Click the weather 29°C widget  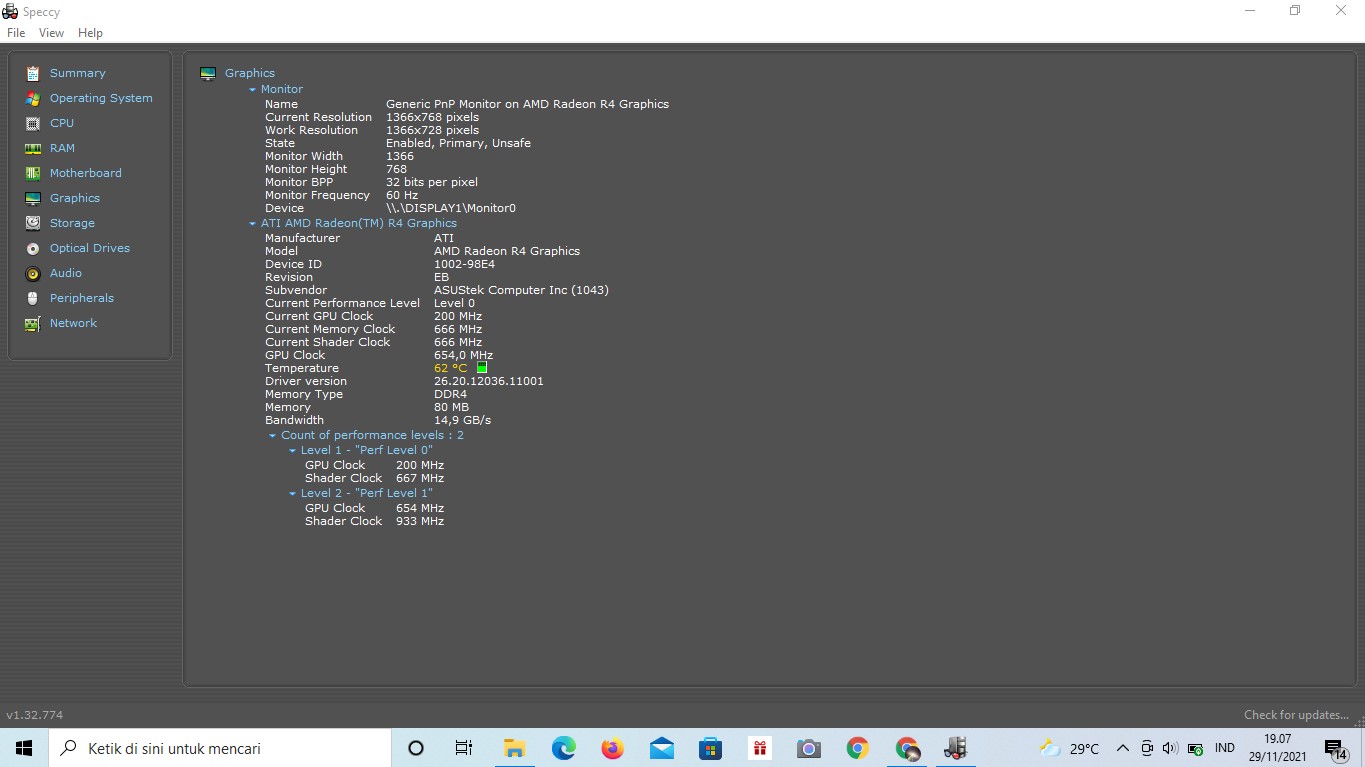tap(1069, 748)
